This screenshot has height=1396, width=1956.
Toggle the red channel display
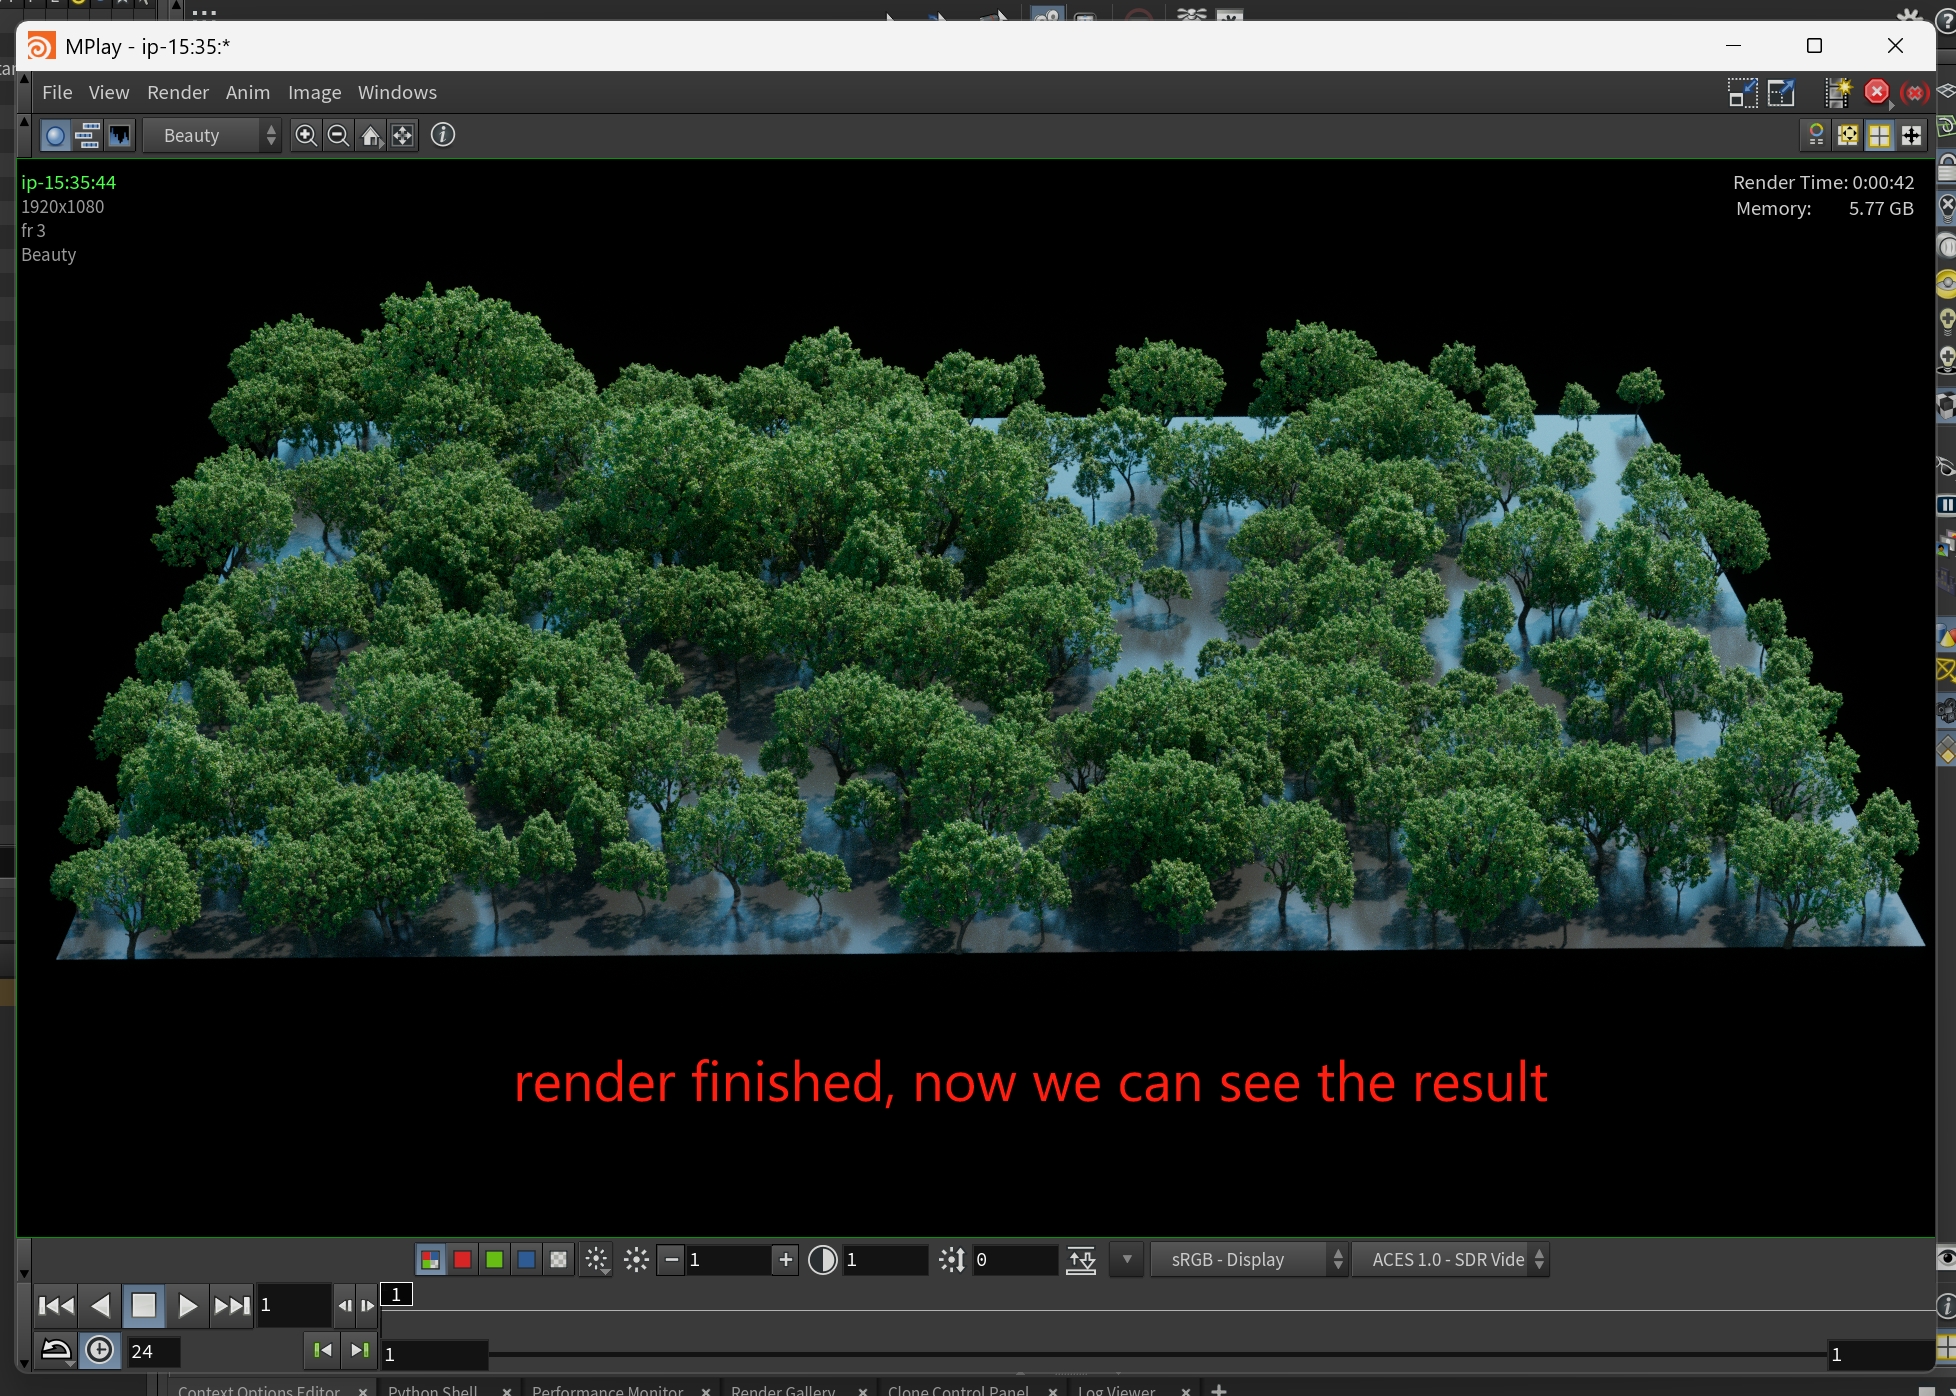(x=462, y=1260)
